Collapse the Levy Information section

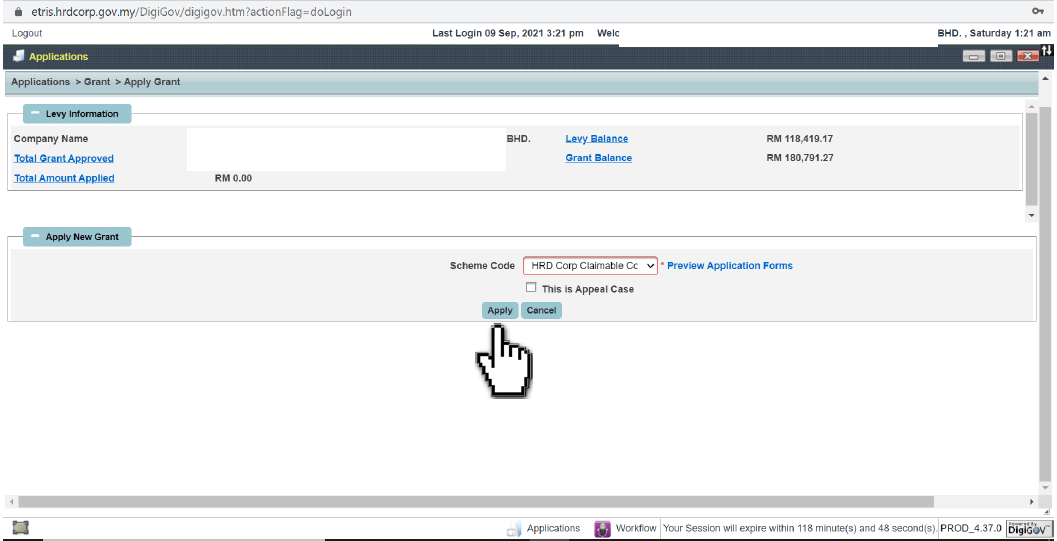coord(34,114)
